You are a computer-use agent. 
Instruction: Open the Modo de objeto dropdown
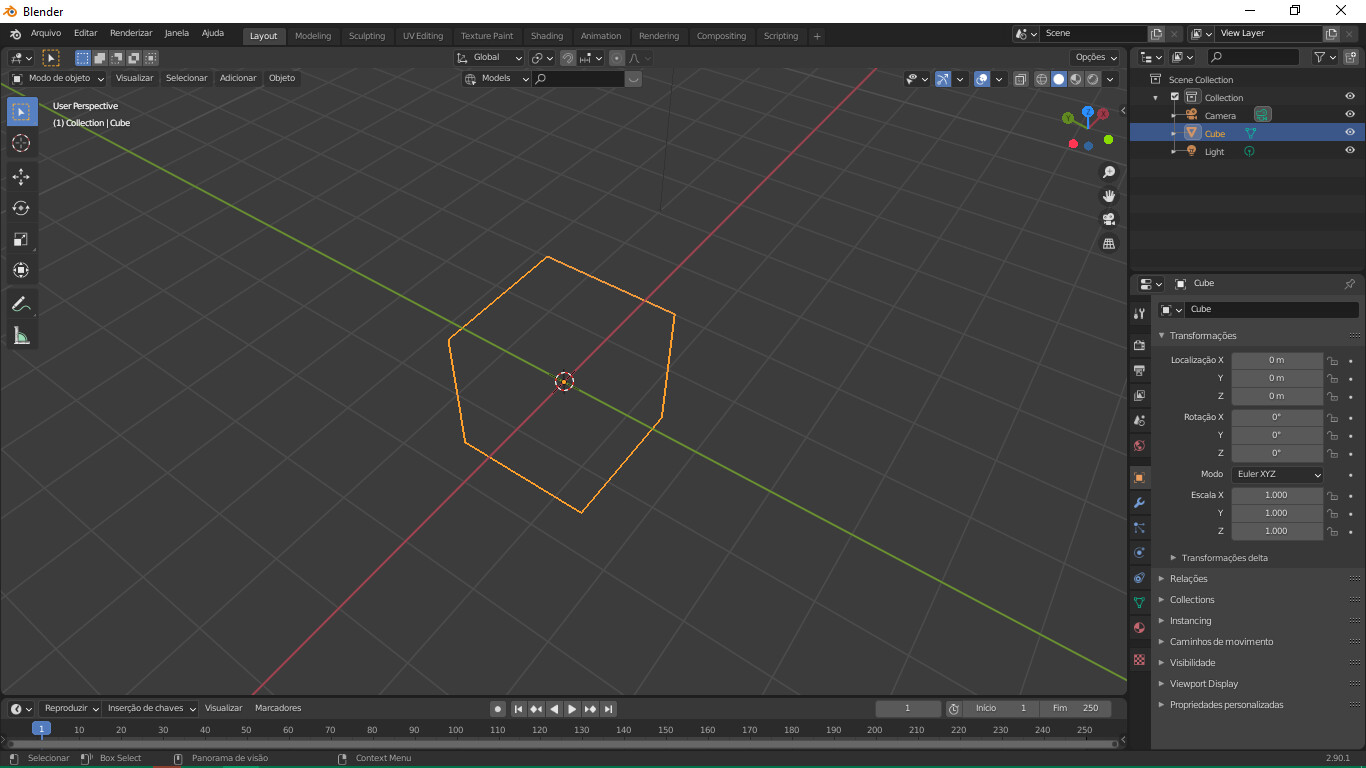click(57, 78)
